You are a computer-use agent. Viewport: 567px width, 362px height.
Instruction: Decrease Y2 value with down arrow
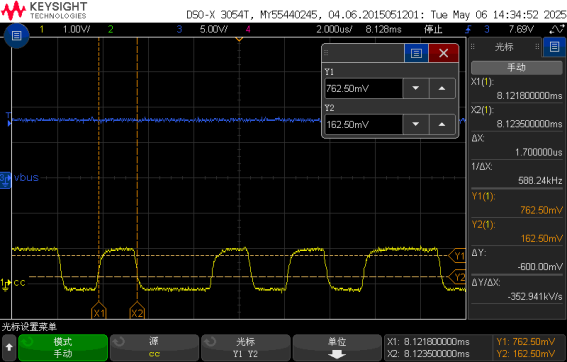[415, 124]
